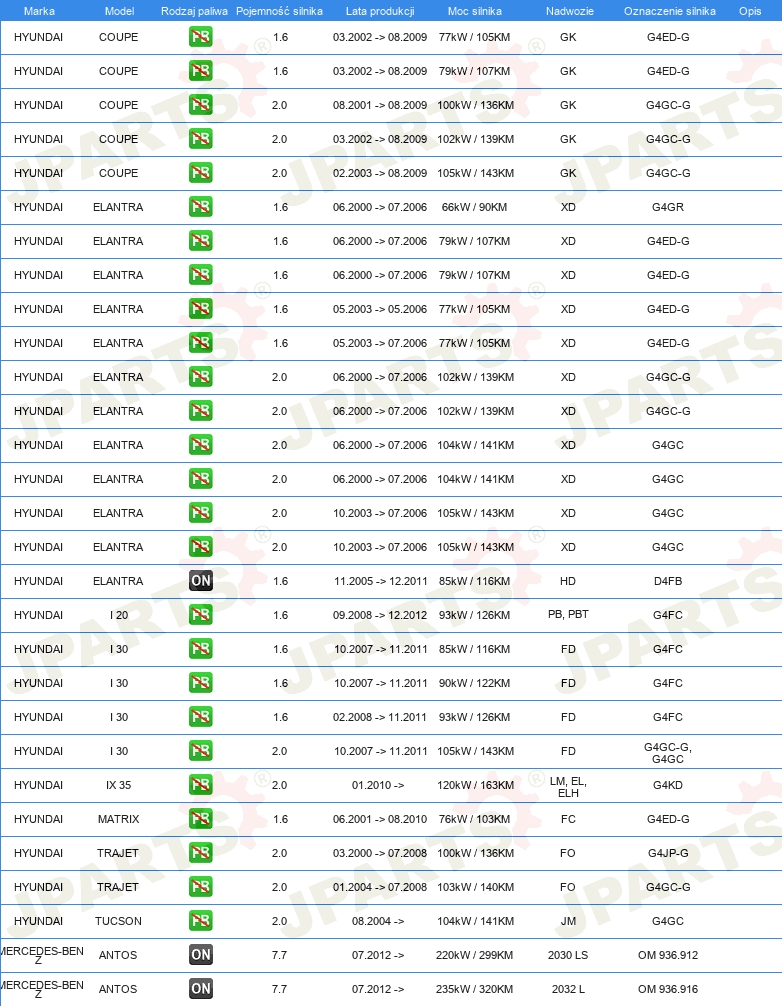The height and width of the screenshot is (1006, 782).
Task: Click the petrol icon in the ELANTRA G4GR row
Action: click(x=201, y=207)
